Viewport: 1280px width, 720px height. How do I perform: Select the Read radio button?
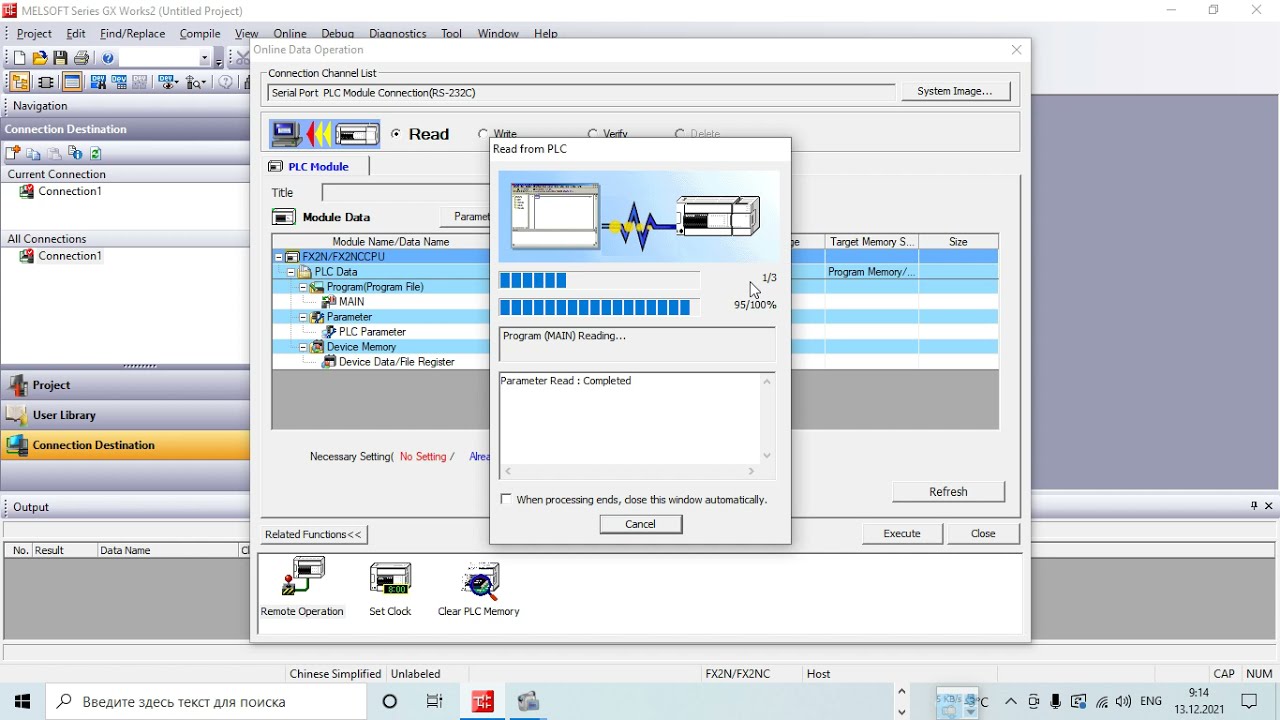pos(397,134)
